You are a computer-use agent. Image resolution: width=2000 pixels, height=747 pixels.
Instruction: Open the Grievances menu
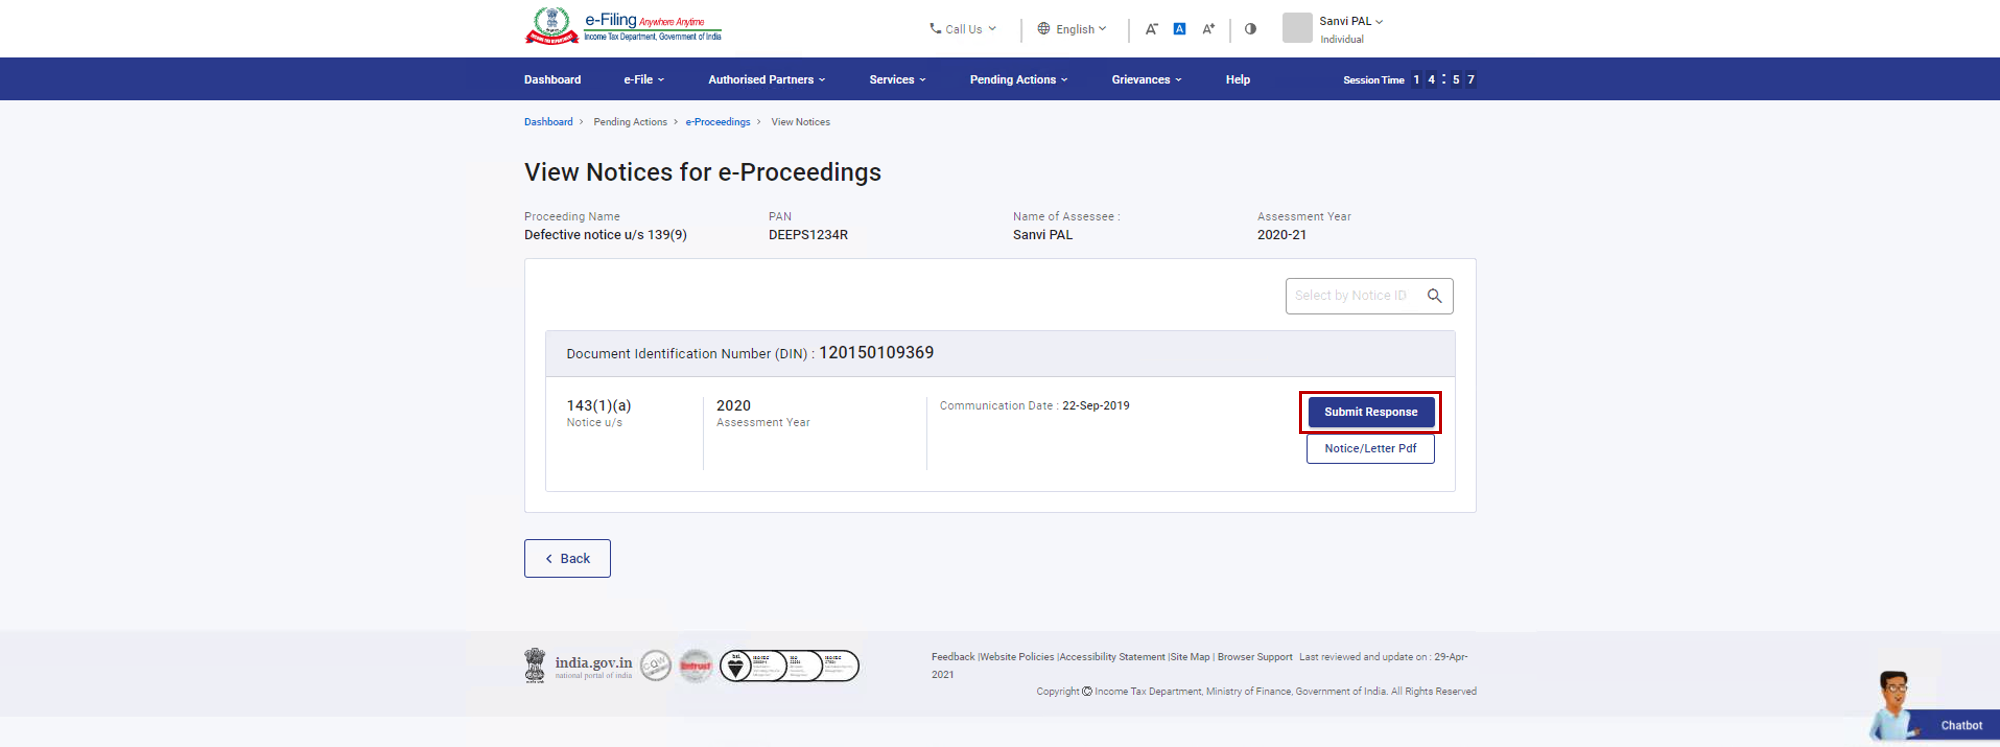coord(1147,80)
